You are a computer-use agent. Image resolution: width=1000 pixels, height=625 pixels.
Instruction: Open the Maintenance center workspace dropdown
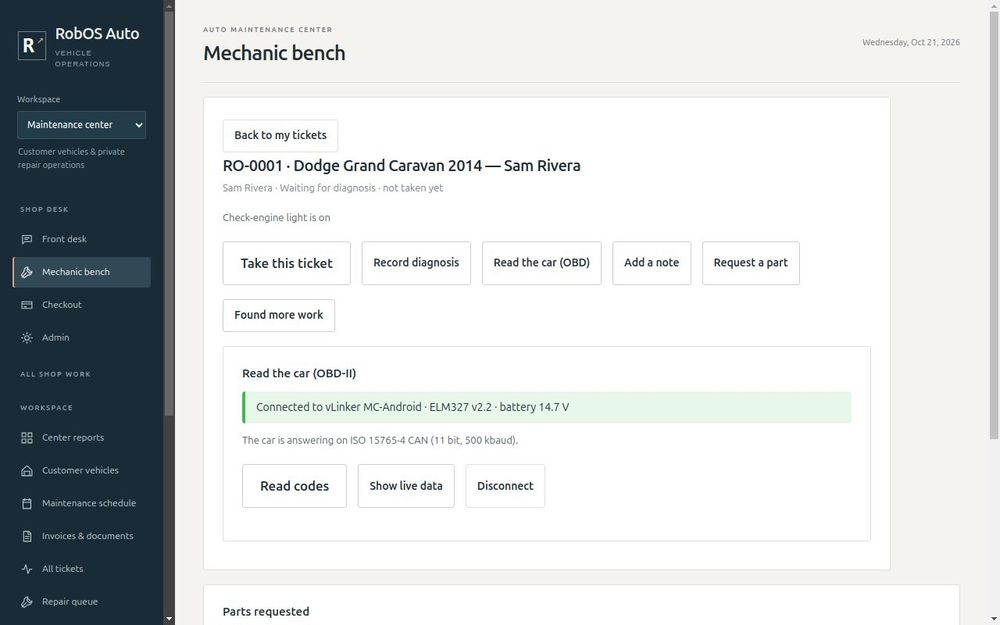pyautogui.click(x=82, y=125)
